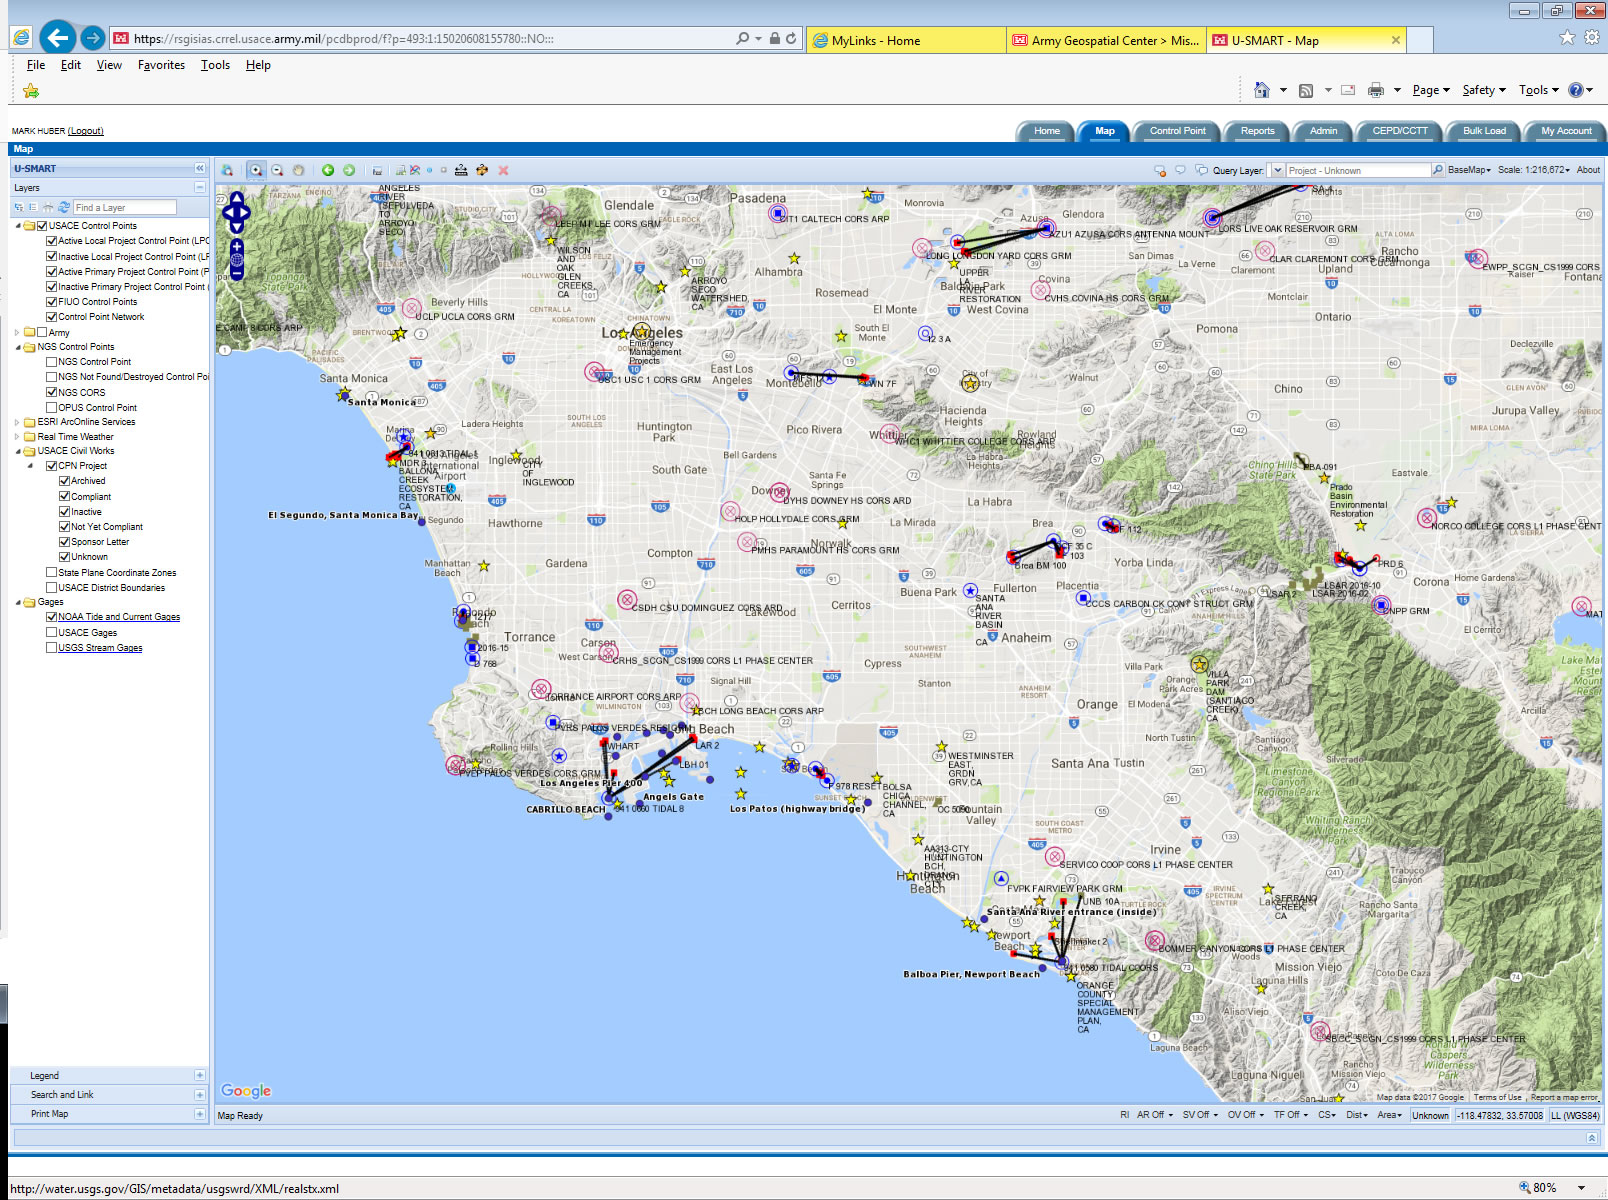
Task: Select the Zoom Out magnifier tool
Action: coord(277,170)
